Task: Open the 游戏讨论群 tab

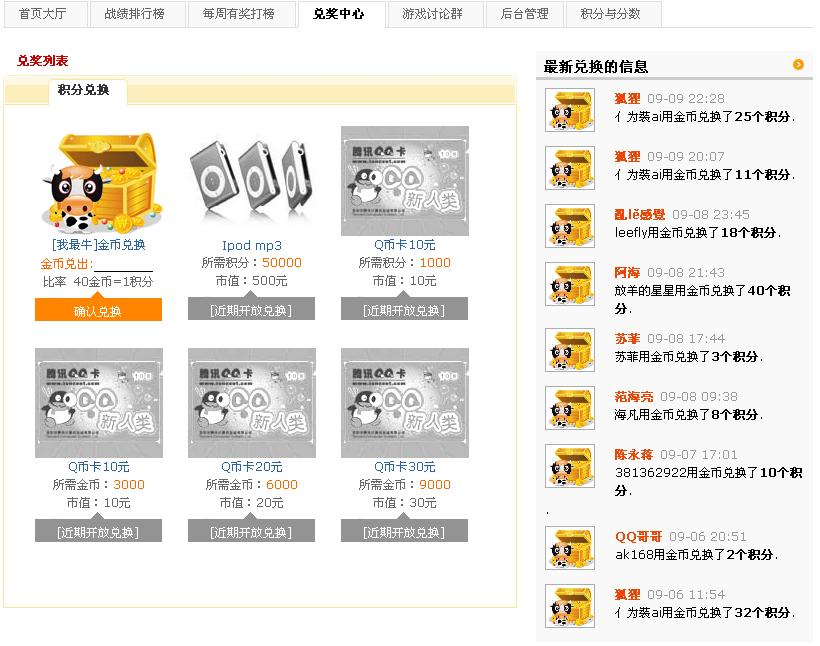Action: 435,14
